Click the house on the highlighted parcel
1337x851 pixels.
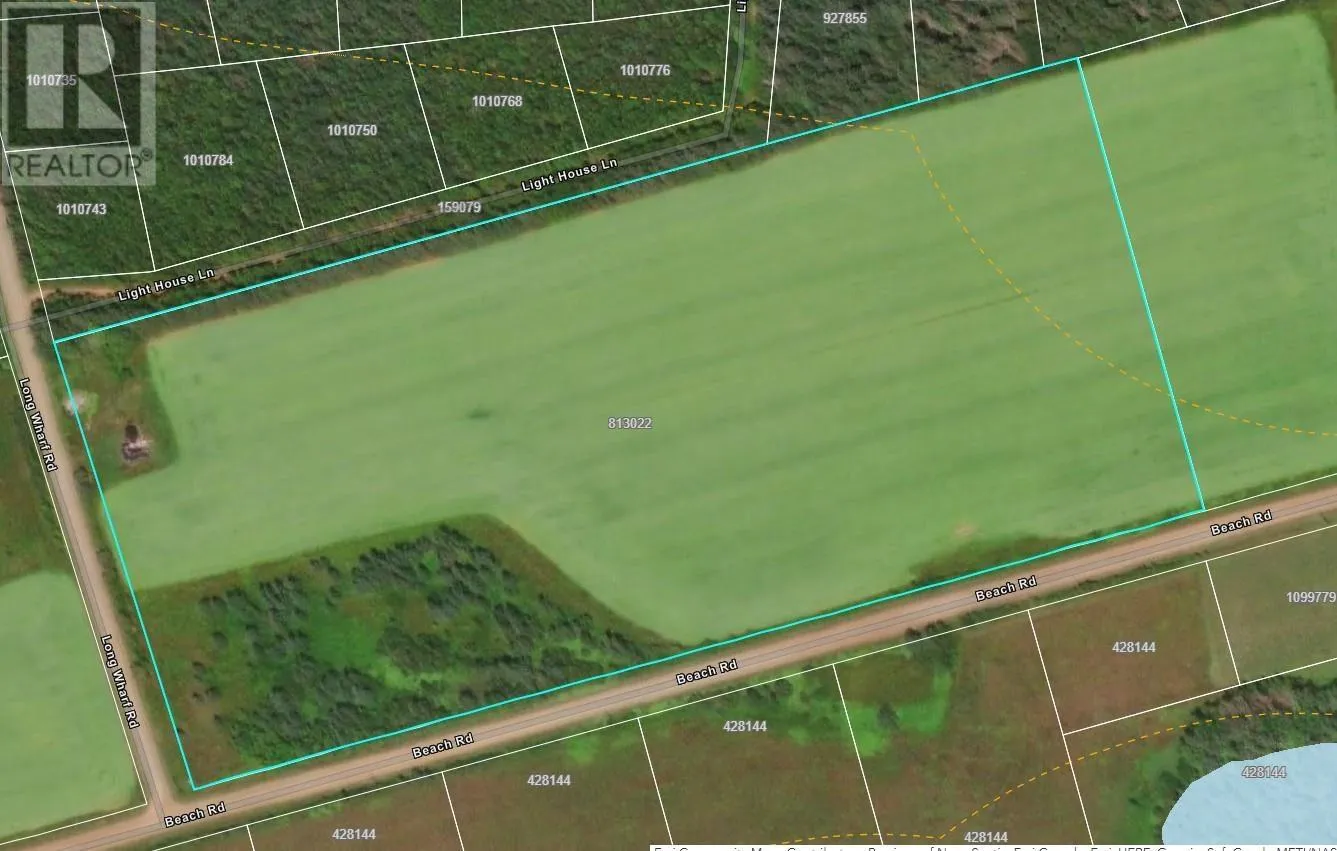click(x=133, y=443)
